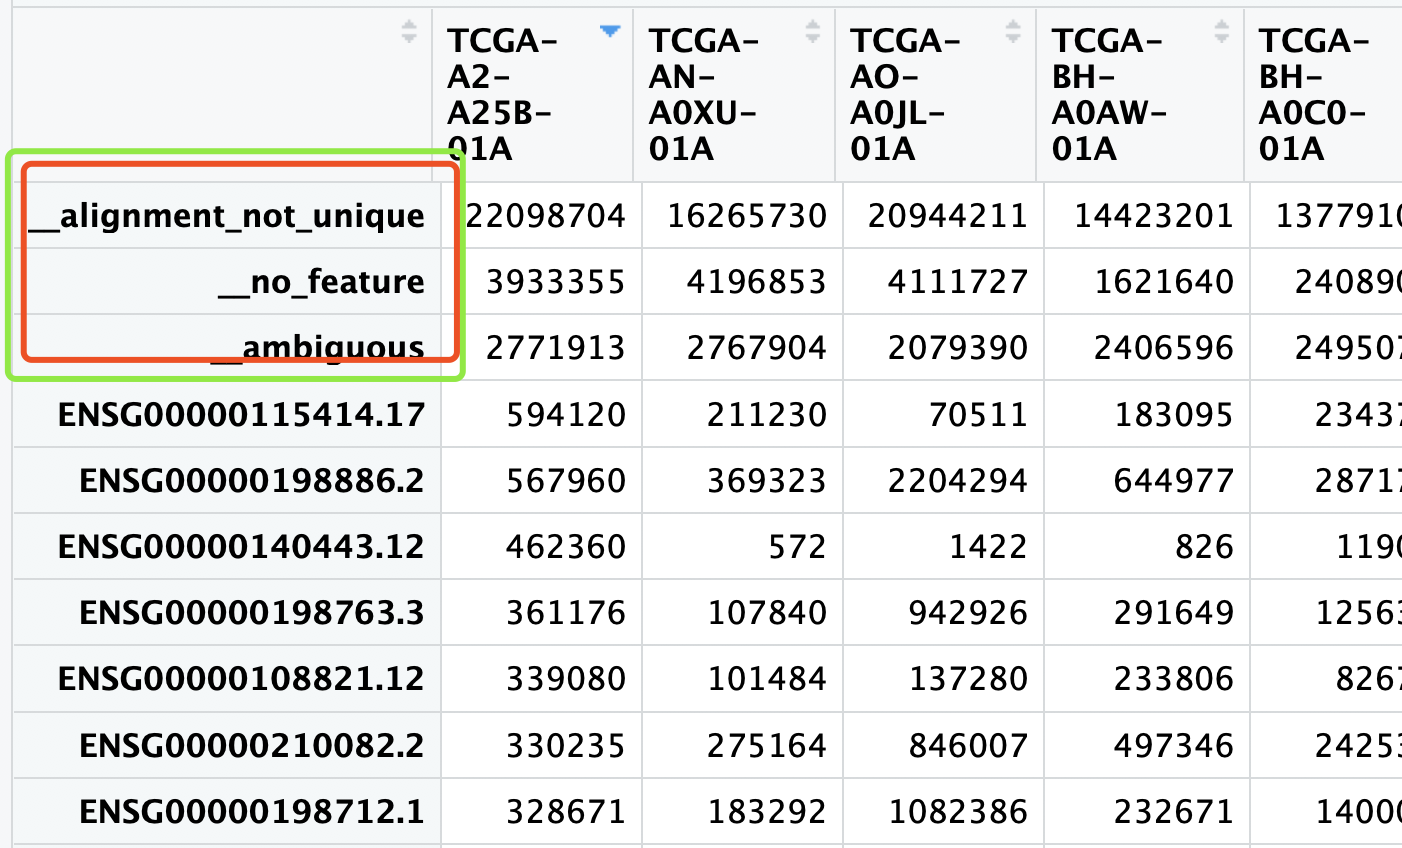Click the cell with value 183095

pyautogui.click(x=1147, y=414)
